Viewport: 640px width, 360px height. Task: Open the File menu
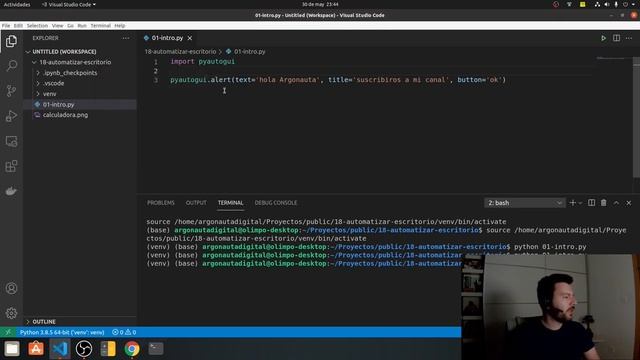6,25
